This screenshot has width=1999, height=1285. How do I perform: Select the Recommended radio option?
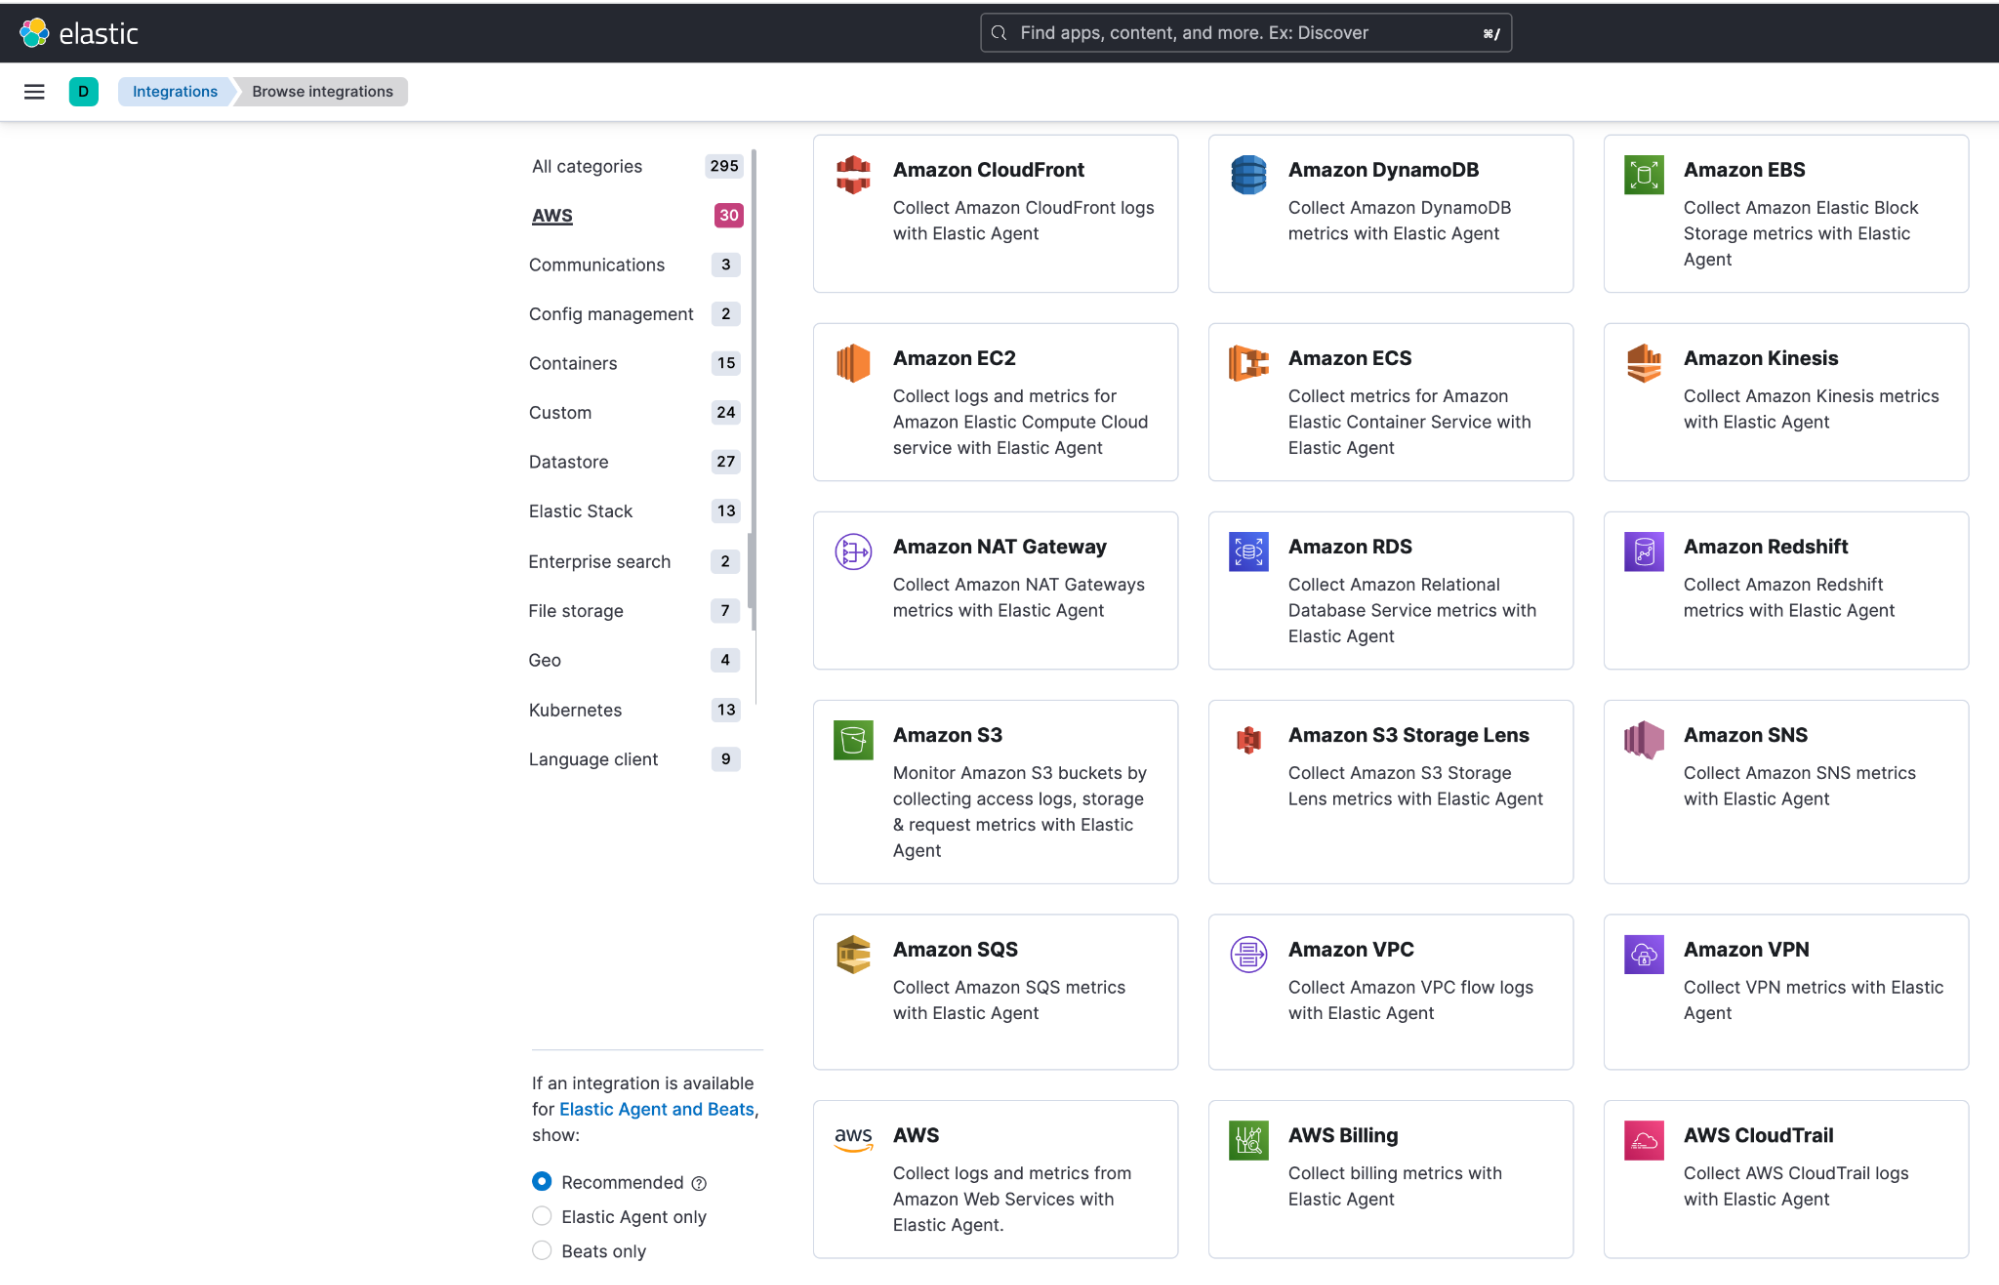tap(541, 1182)
